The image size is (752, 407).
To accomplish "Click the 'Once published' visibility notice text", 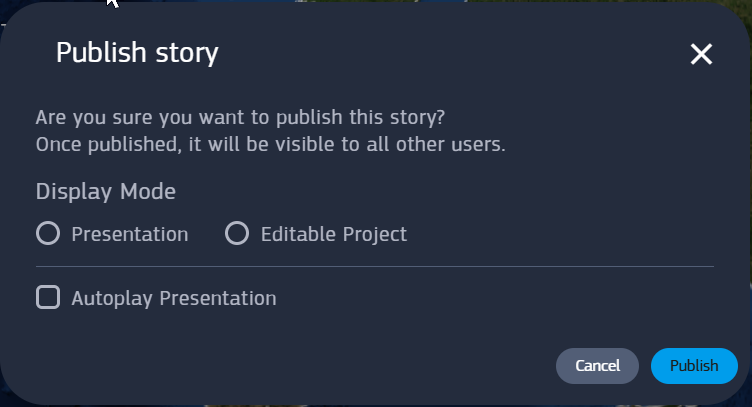I will [270, 143].
